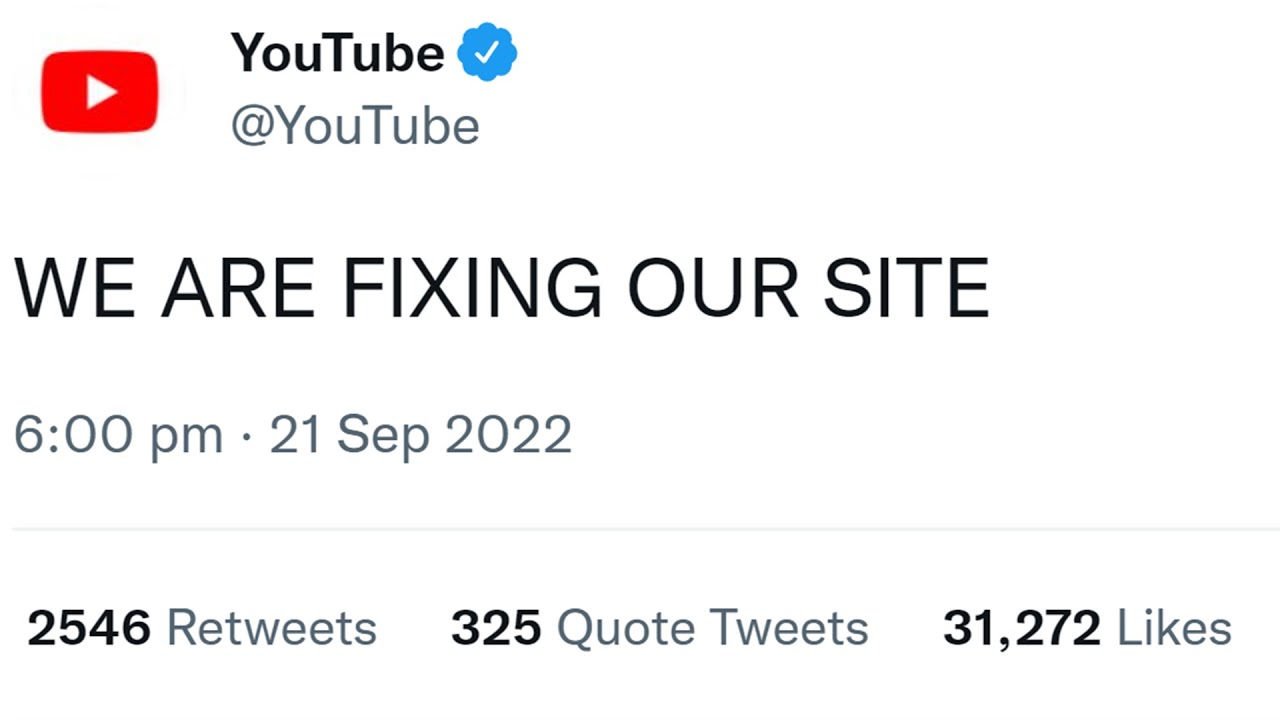Screen dimensions: 1280x720
Task: Open the Likes label
Action: [1174, 628]
